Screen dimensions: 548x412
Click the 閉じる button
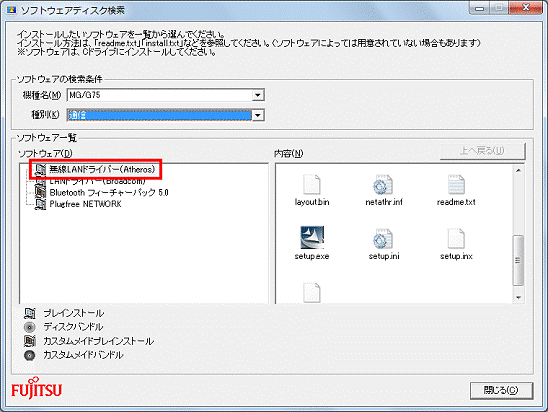pos(501,390)
